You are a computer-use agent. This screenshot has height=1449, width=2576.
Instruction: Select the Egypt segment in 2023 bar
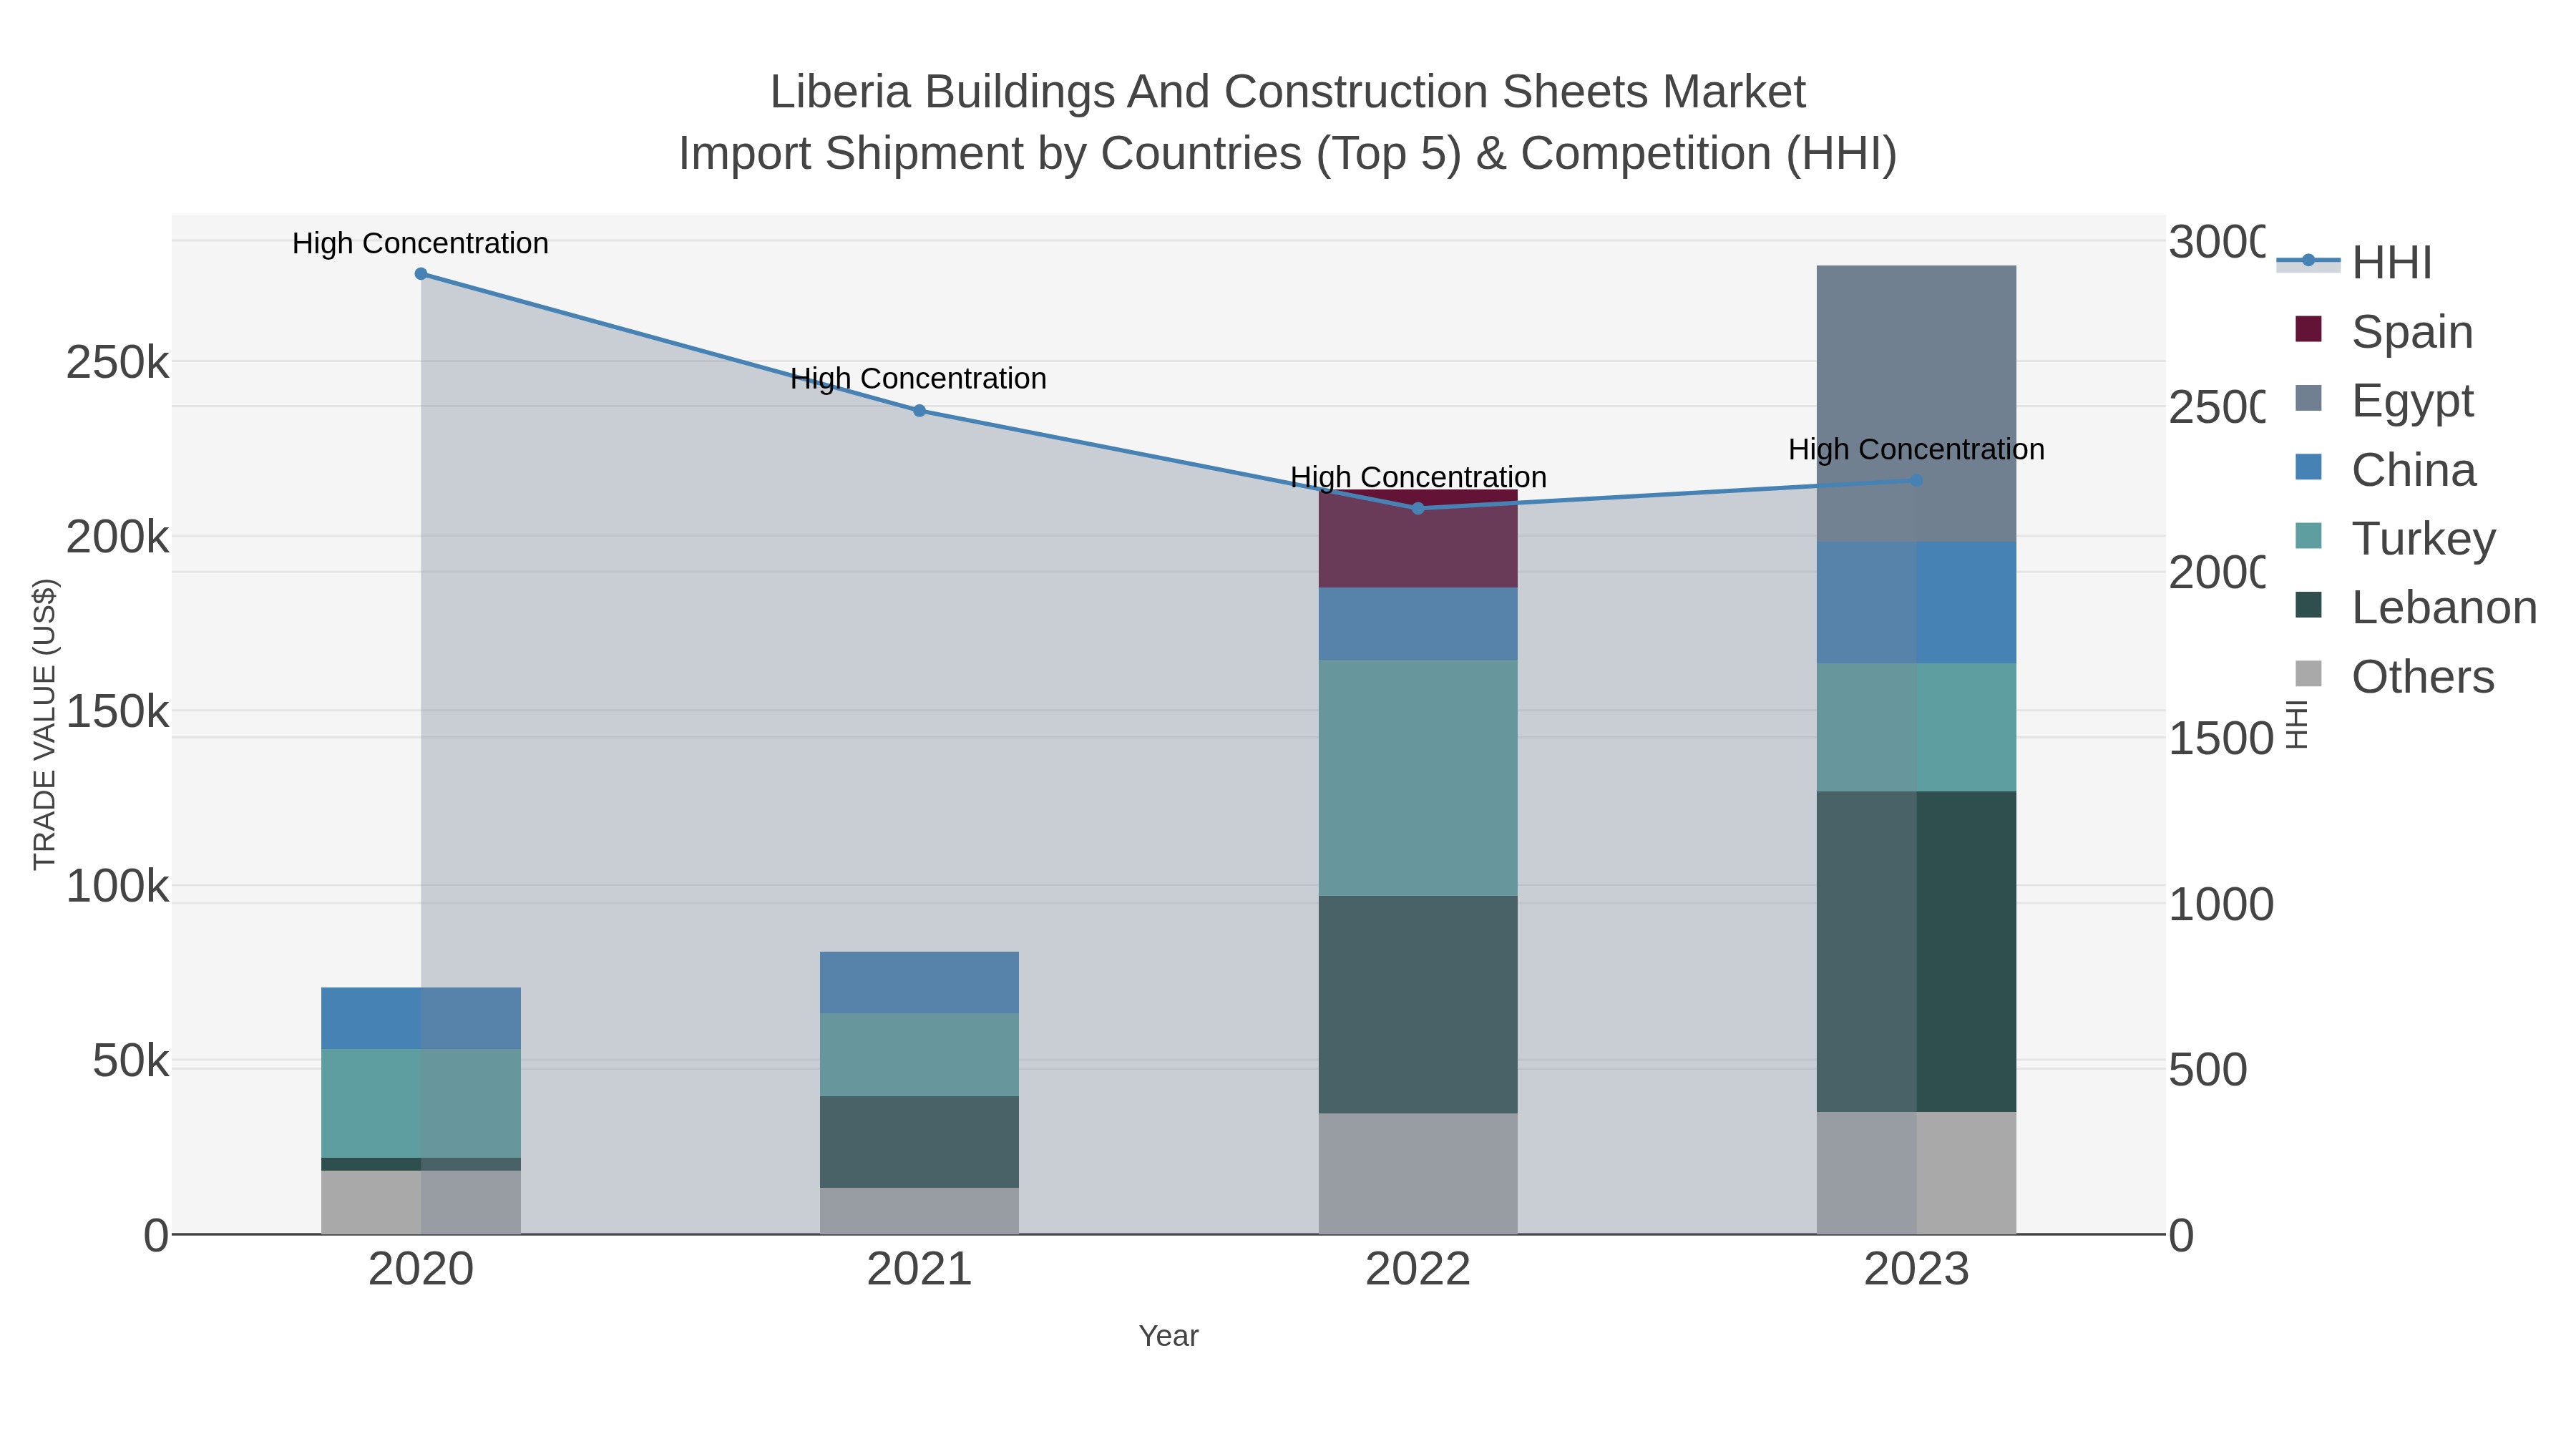click(x=1916, y=404)
